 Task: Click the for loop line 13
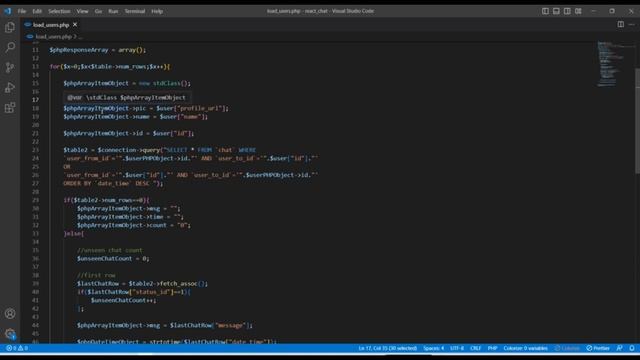110,67
